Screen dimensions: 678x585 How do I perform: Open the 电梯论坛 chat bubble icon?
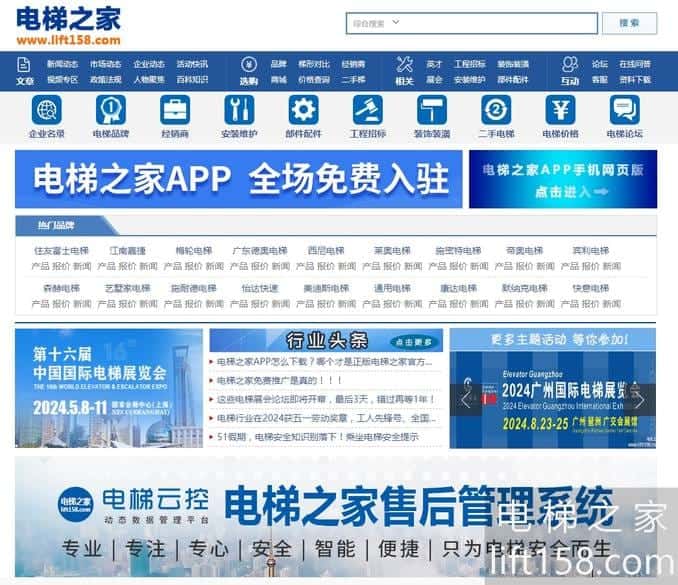coord(624,110)
